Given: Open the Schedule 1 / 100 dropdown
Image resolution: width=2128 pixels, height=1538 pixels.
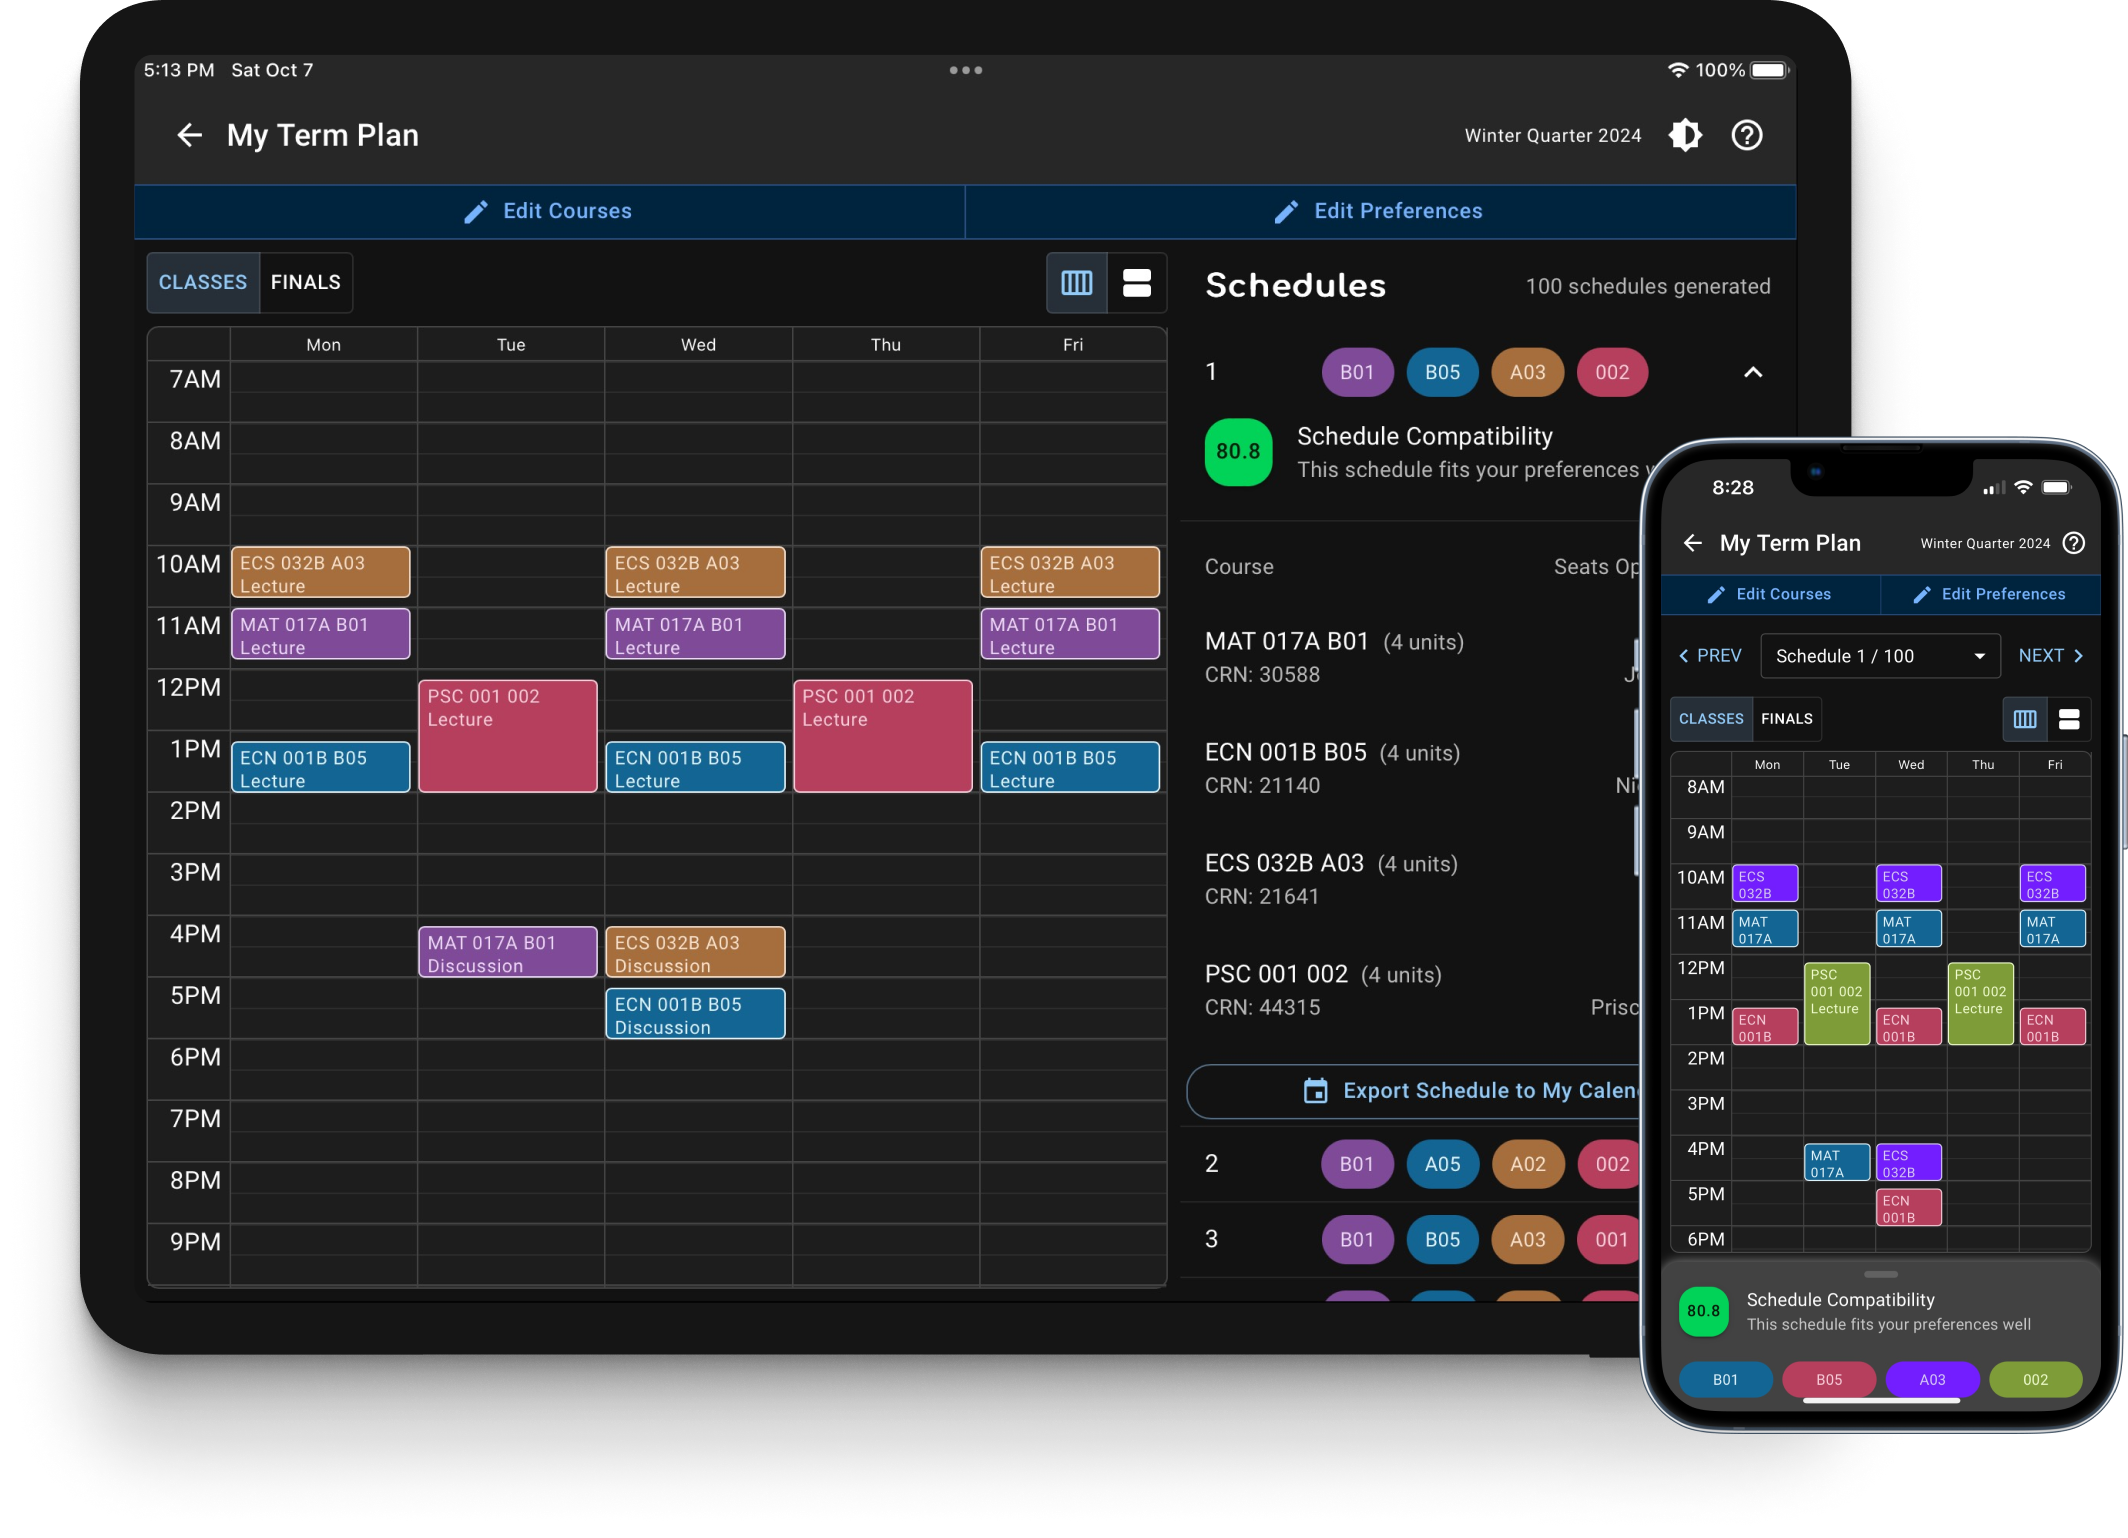Looking at the screenshot, I should [x=1879, y=656].
